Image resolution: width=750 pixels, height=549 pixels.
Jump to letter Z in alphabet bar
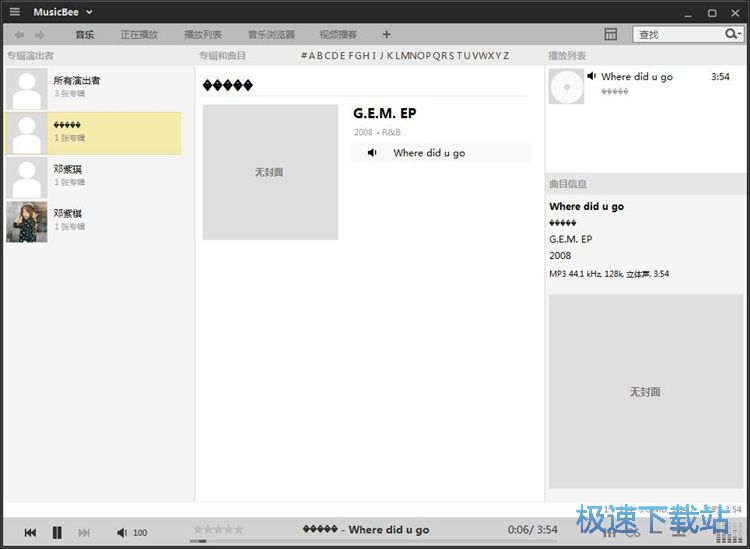pos(506,55)
